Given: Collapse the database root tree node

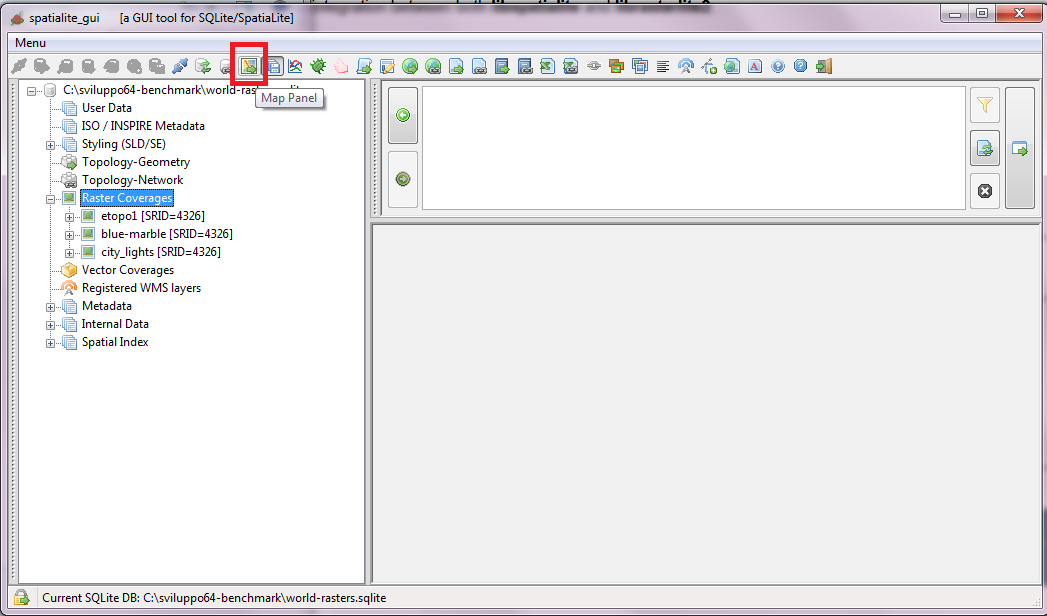Looking at the screenshot, I should (x=31, y=91).
